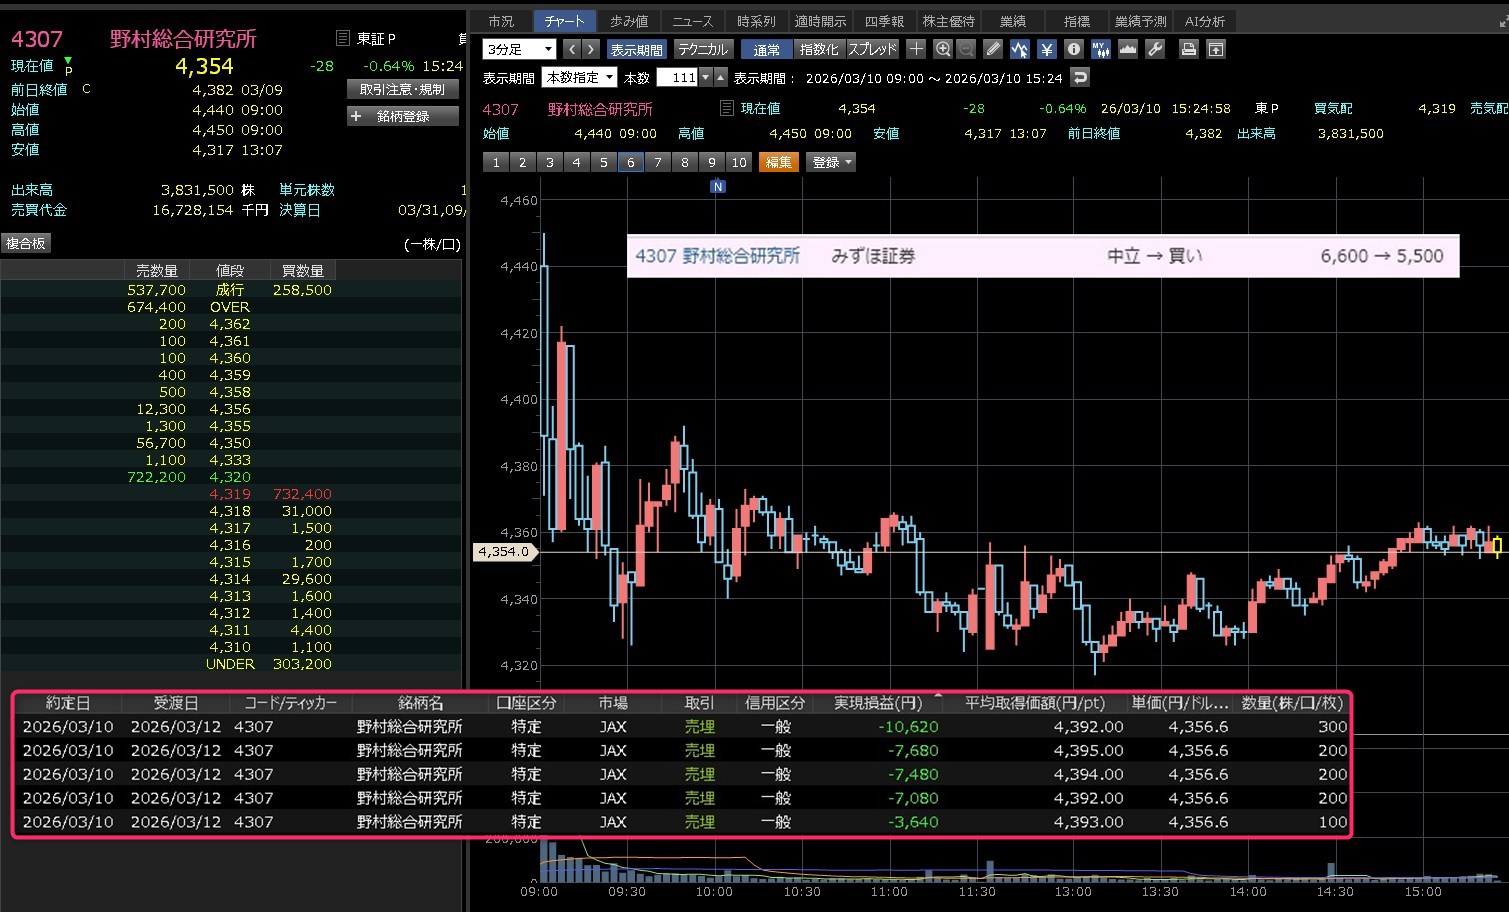Reset display period with return arrow icon
Viewport: 1509px width, 912px height.
[1079, 77]
